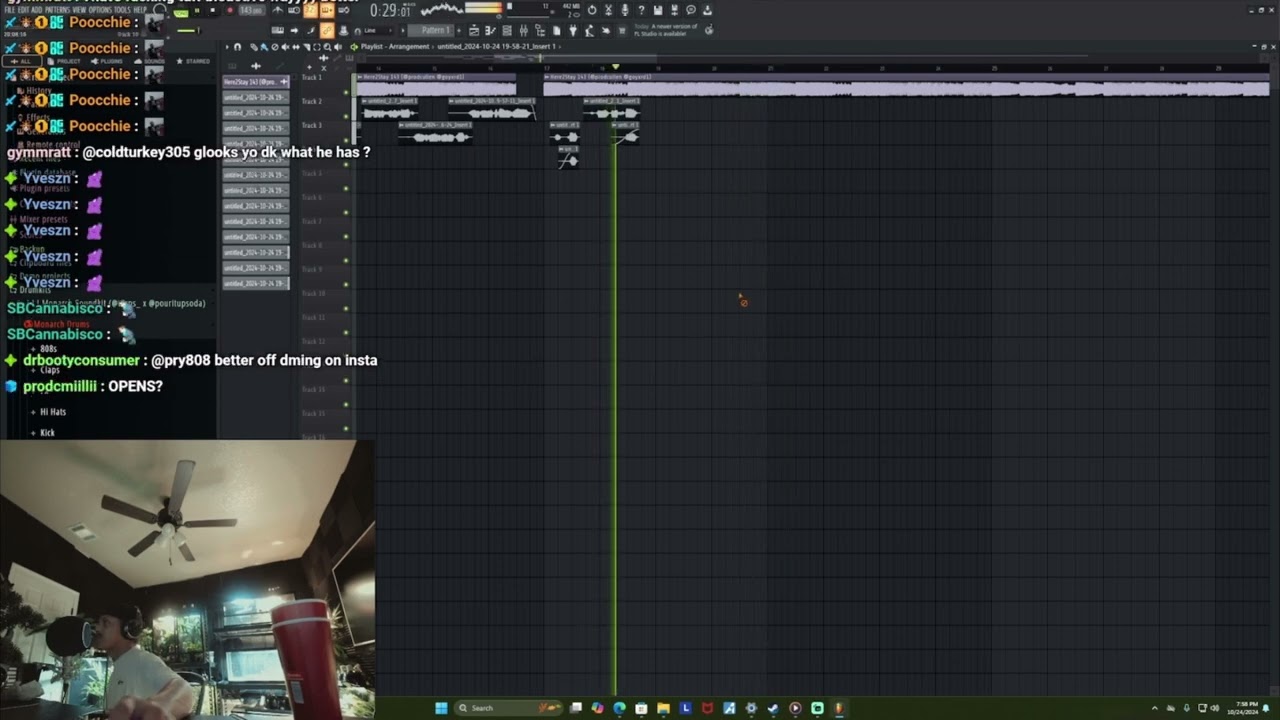Click the shopping cart icon
This screenshot has width=1280, height=720.
[621, 30]
